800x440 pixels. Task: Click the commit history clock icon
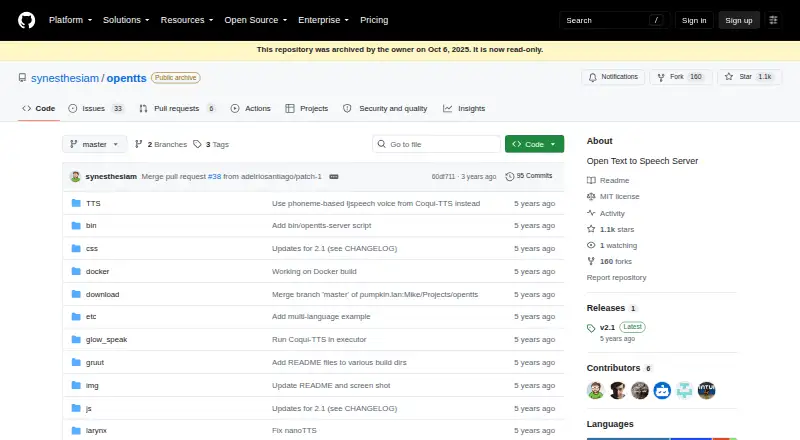509,176
